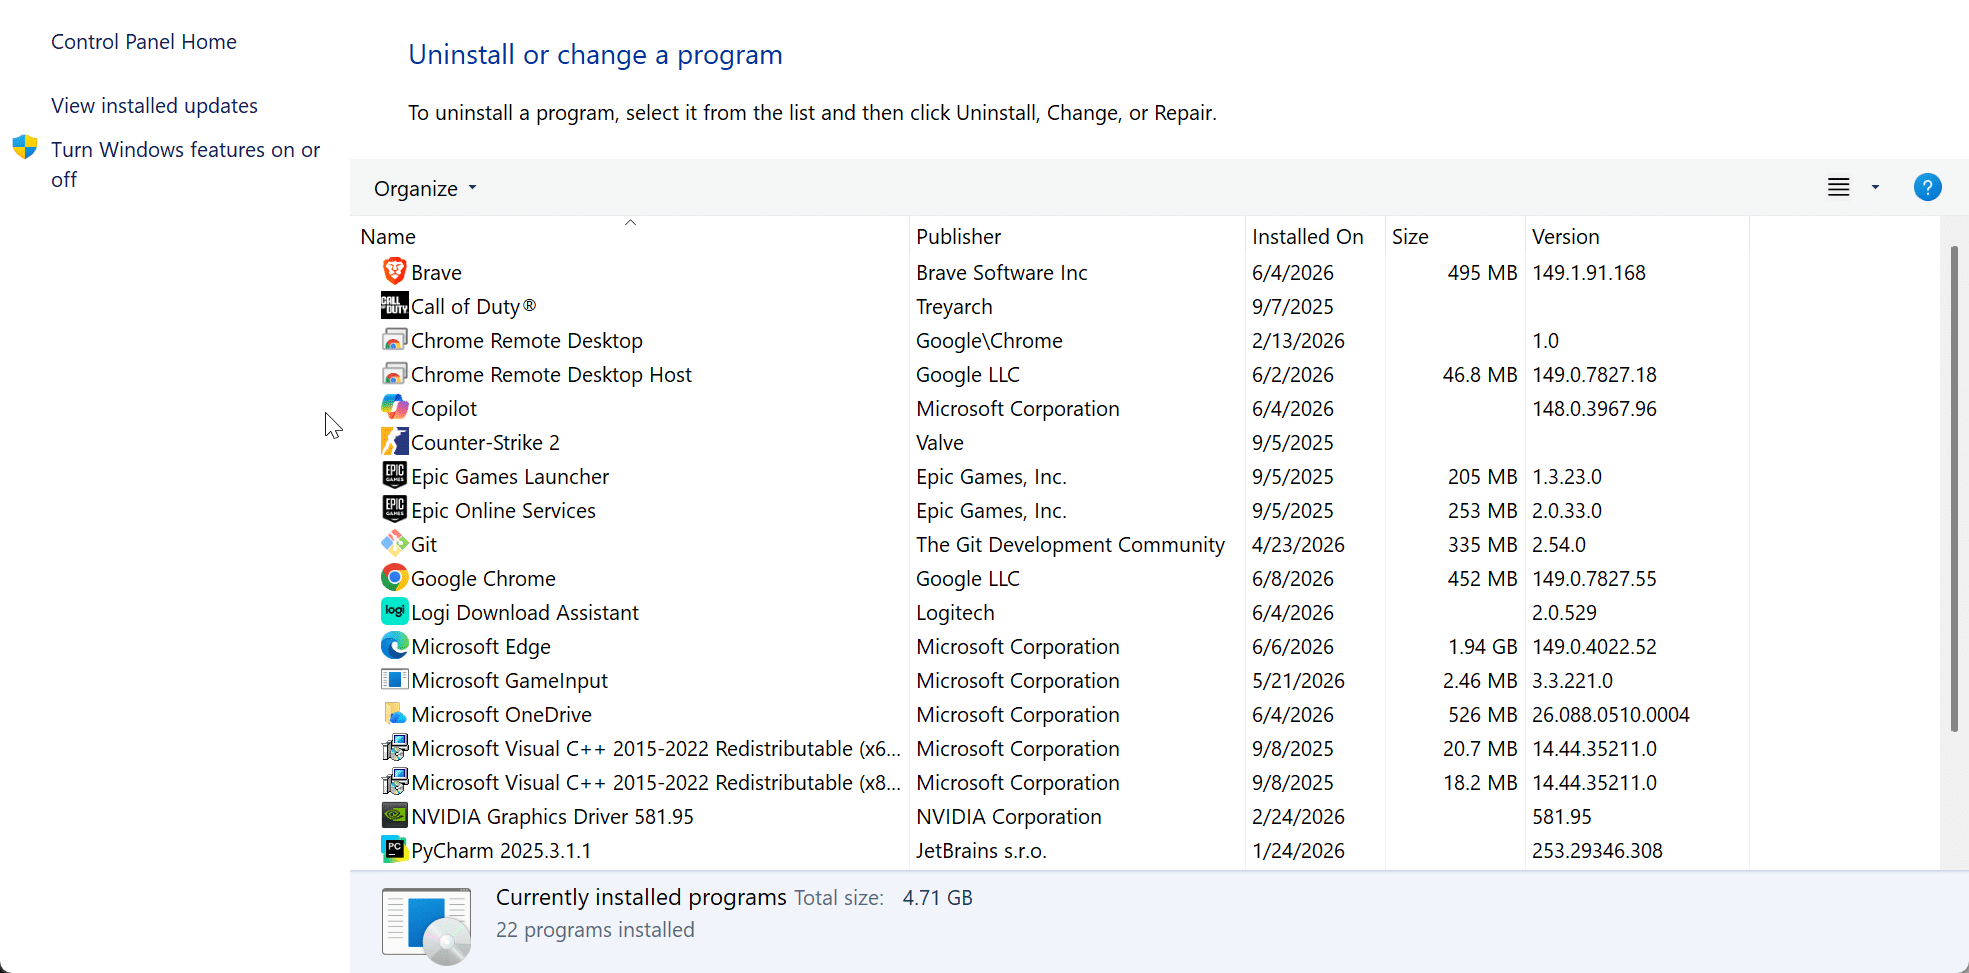Select the Google Chrome name
The image size is (1969, 973).
483,579
